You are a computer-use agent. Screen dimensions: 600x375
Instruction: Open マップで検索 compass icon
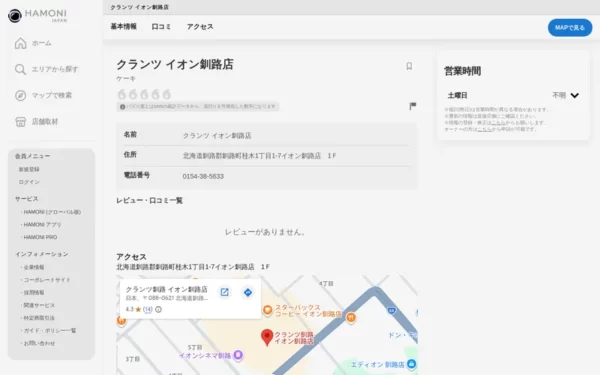(x=20, y=95)
